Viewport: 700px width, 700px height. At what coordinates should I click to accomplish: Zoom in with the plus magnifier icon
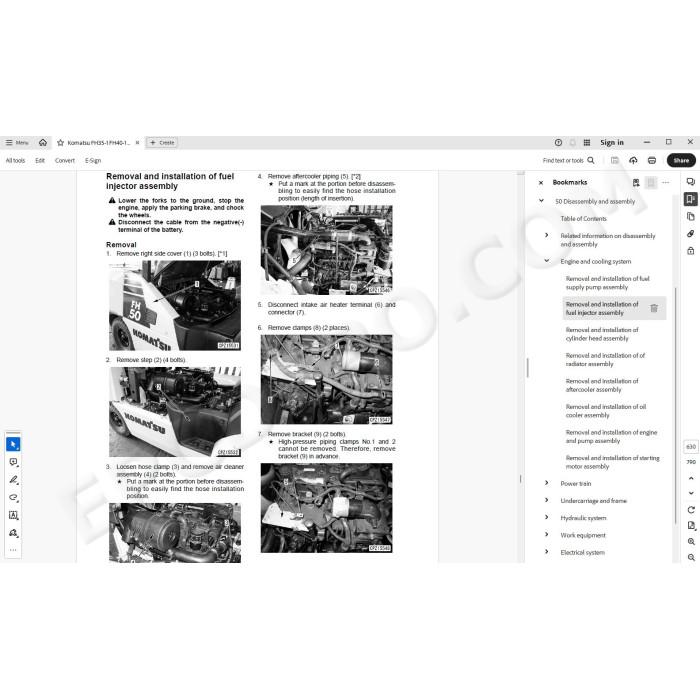pyautogui.click(x=691, y=542)
